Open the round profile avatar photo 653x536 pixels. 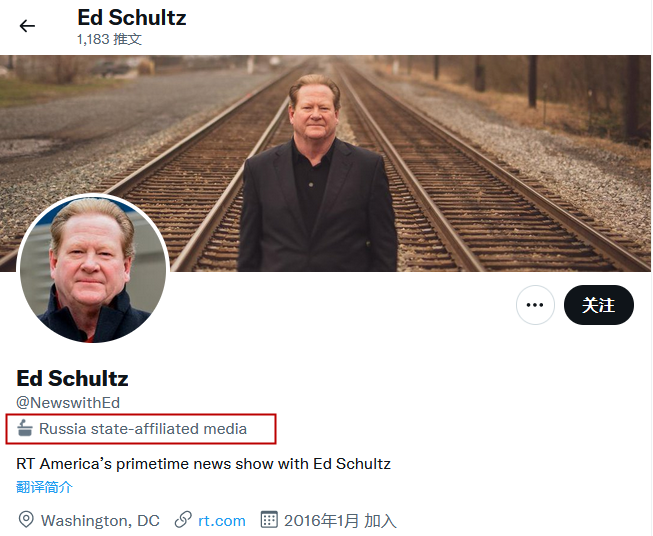[93, 270]
